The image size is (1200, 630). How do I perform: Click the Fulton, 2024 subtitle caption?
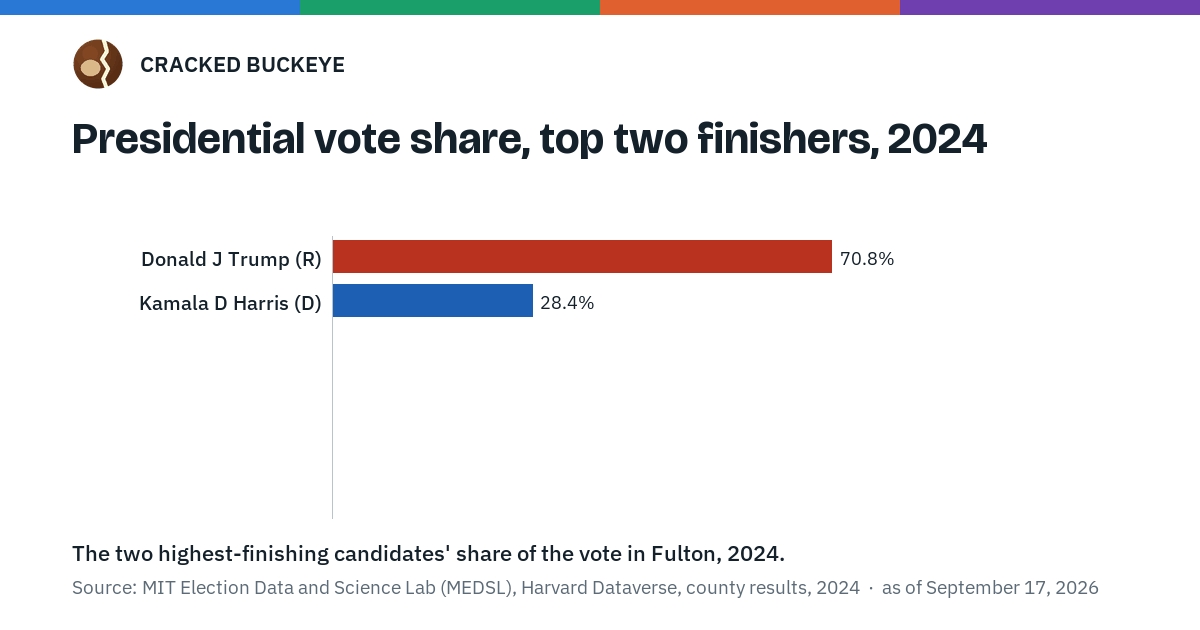point(428,554)
